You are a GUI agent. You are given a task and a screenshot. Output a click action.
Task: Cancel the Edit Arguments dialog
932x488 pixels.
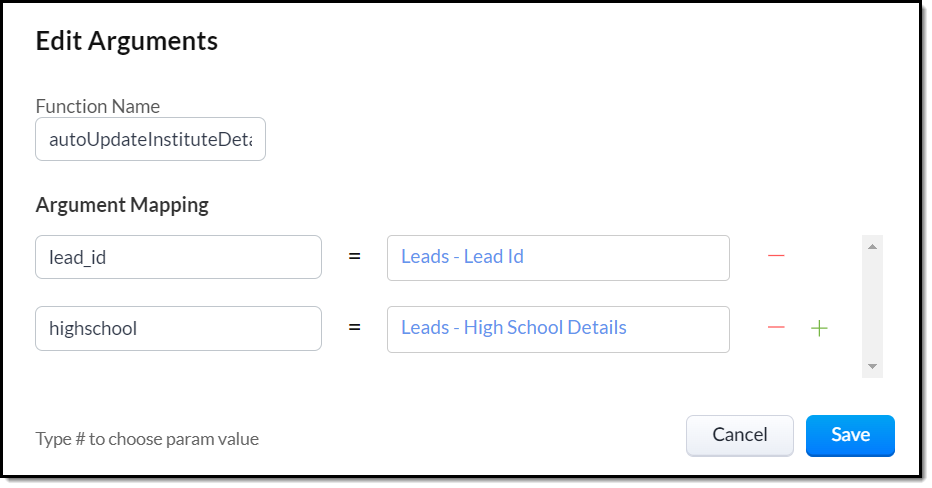coord(740,435)
